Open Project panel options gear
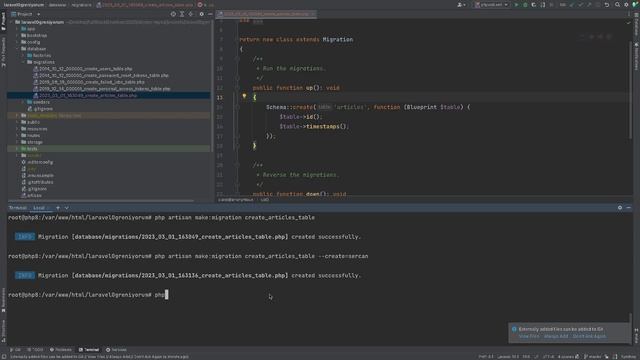Screen dimensions: 640x360 pyautogui.click(x=201, y=14)
